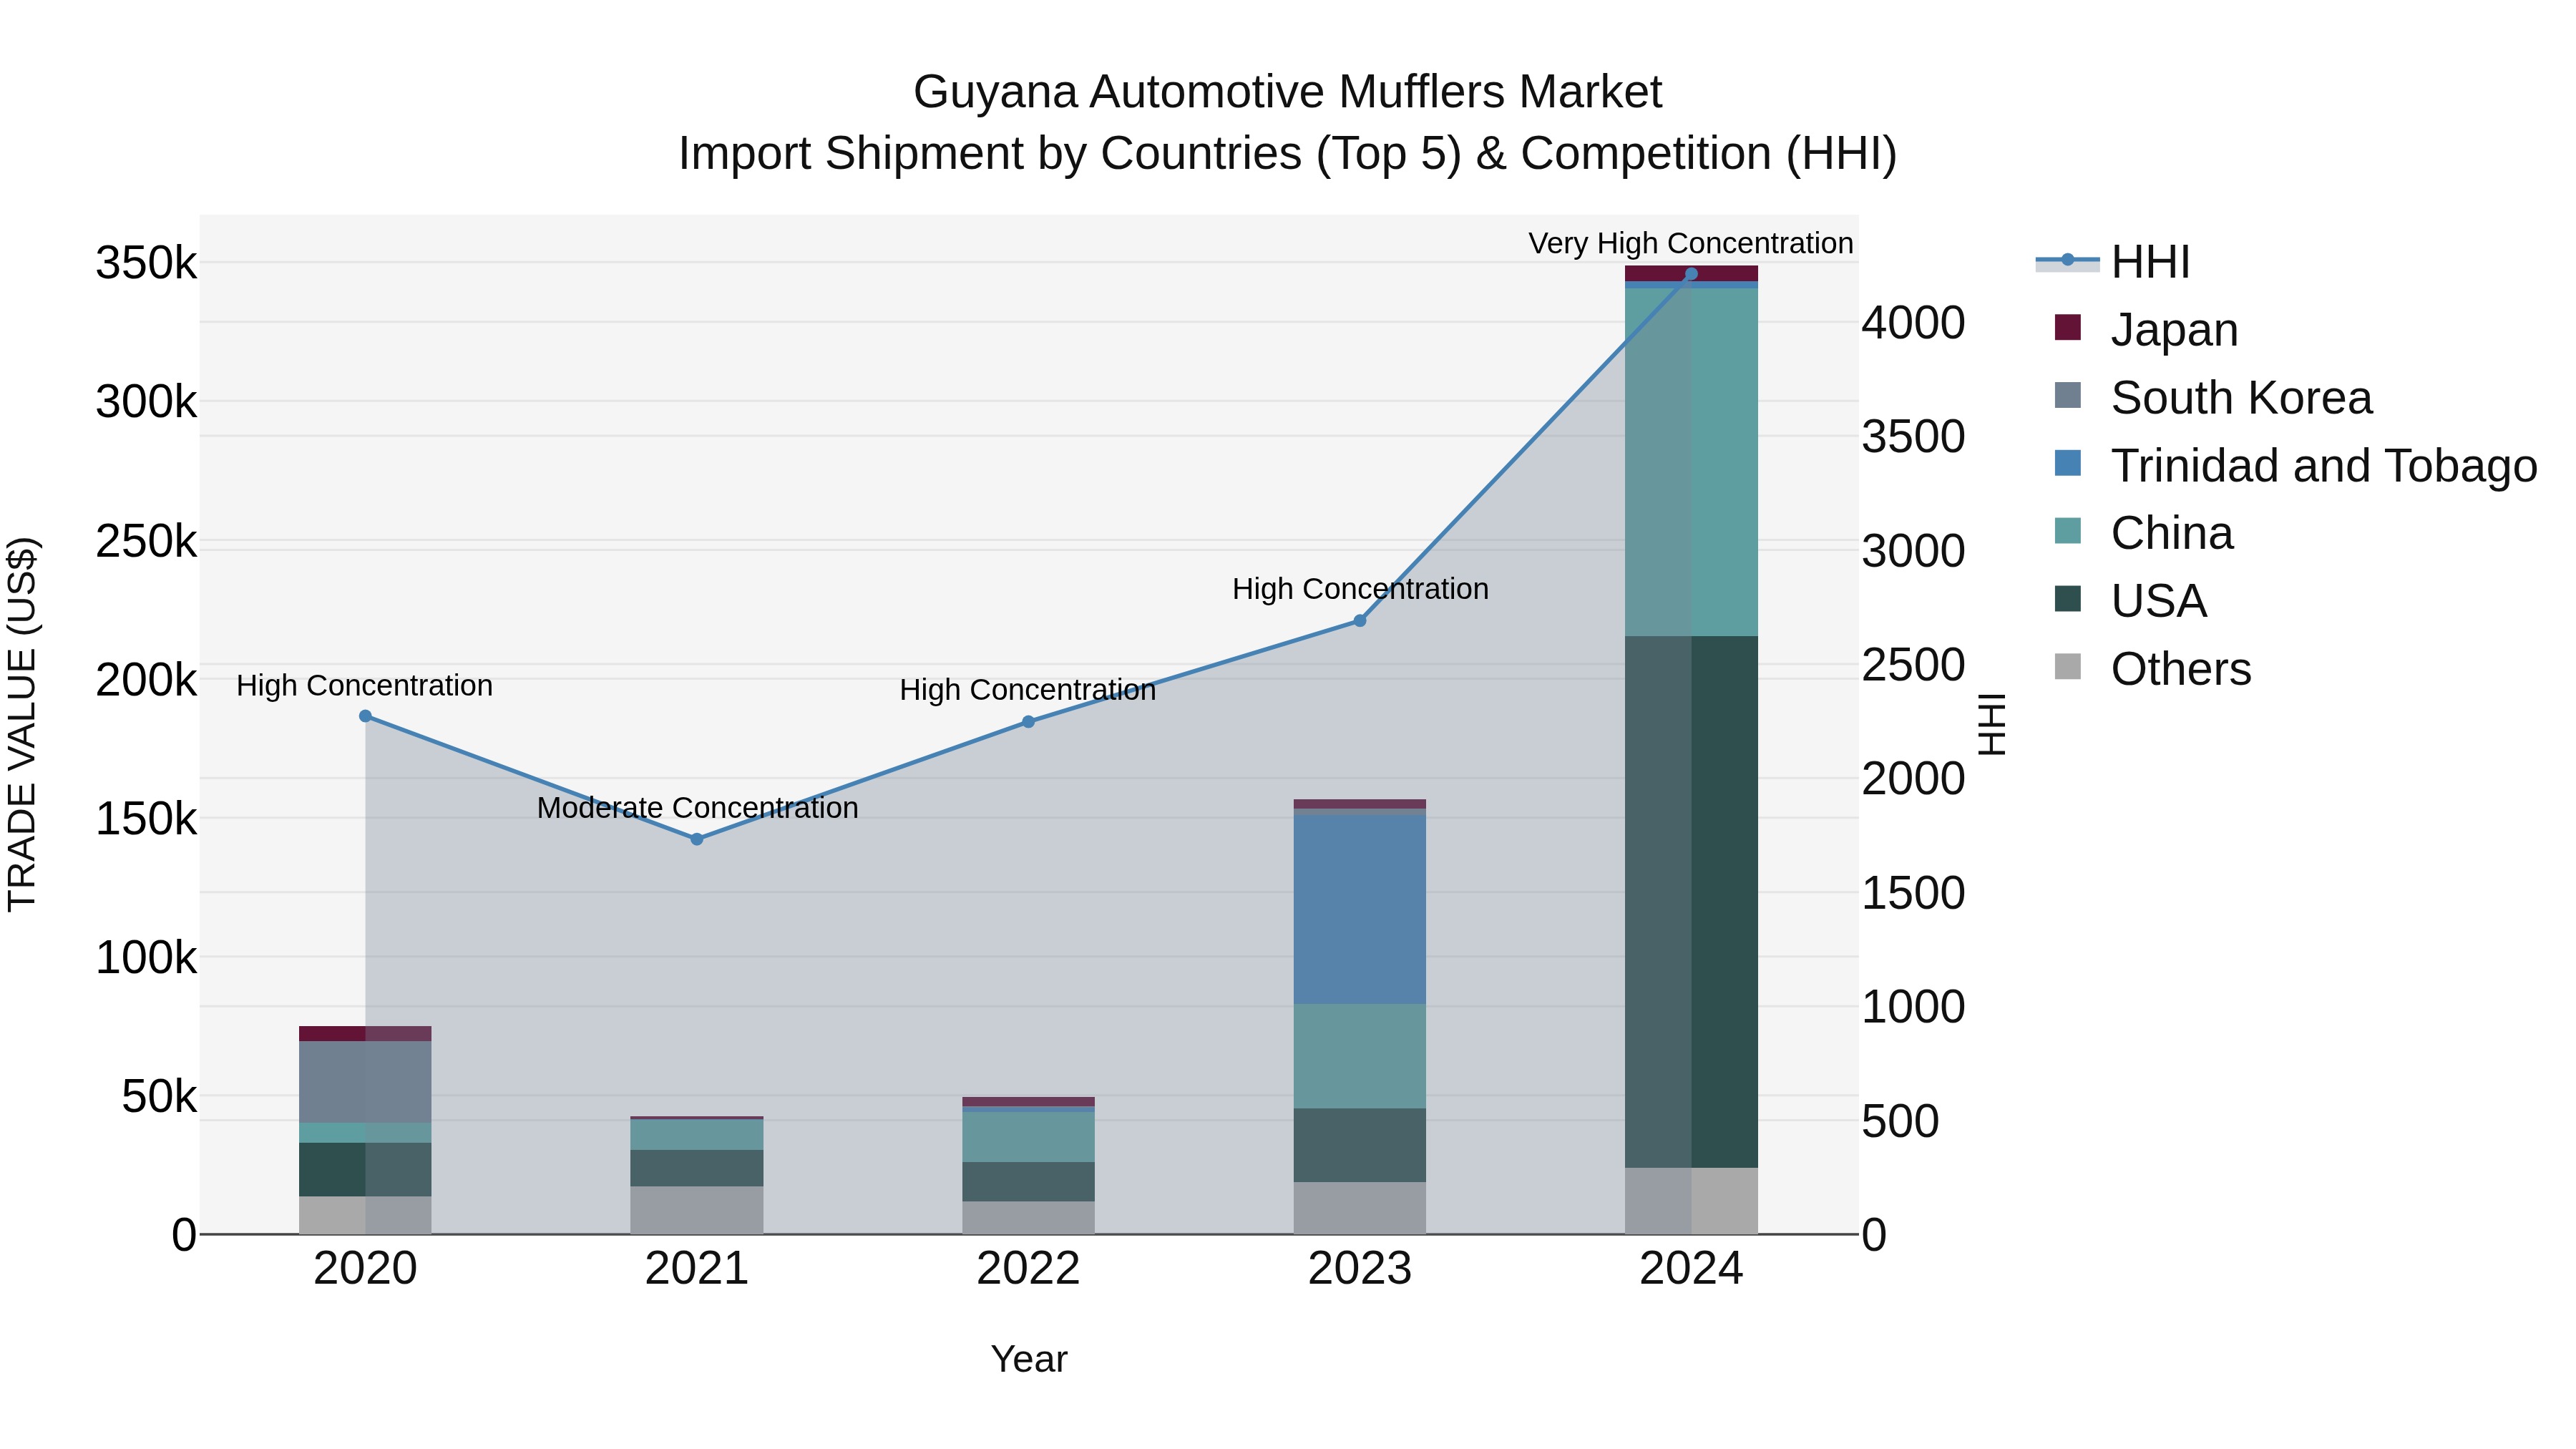The height and width of the screenshot is (1449, 2576).
Task: Toggle Others legend entry
Action: pos(2152,669)
